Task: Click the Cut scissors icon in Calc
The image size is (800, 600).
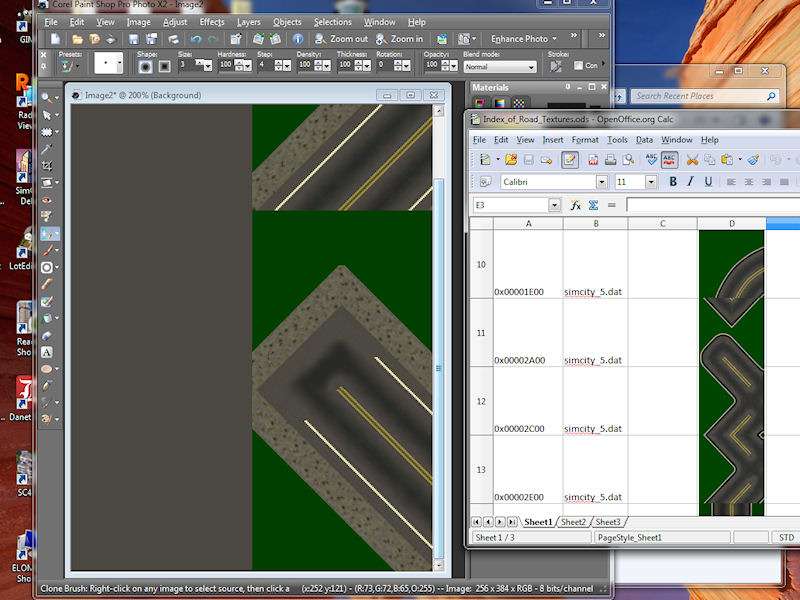Action: click(x=692, y=159)
